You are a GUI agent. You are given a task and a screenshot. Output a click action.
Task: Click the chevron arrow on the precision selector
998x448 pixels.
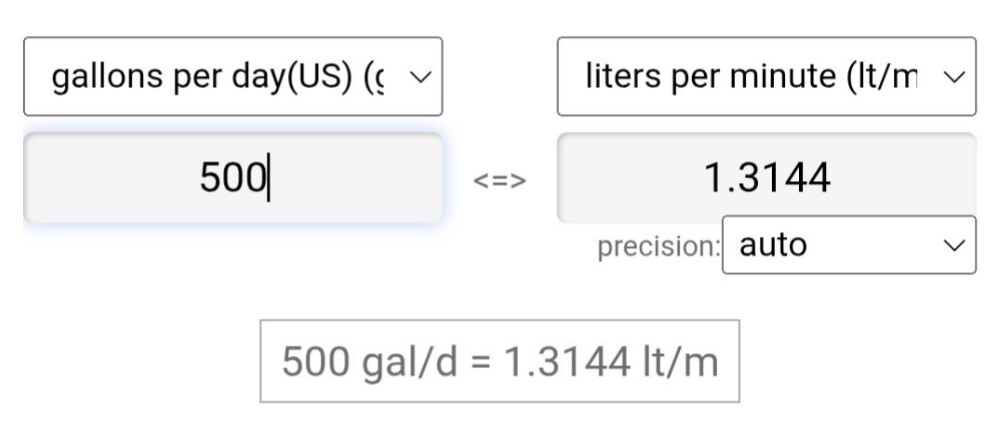(x=955, y=245)
